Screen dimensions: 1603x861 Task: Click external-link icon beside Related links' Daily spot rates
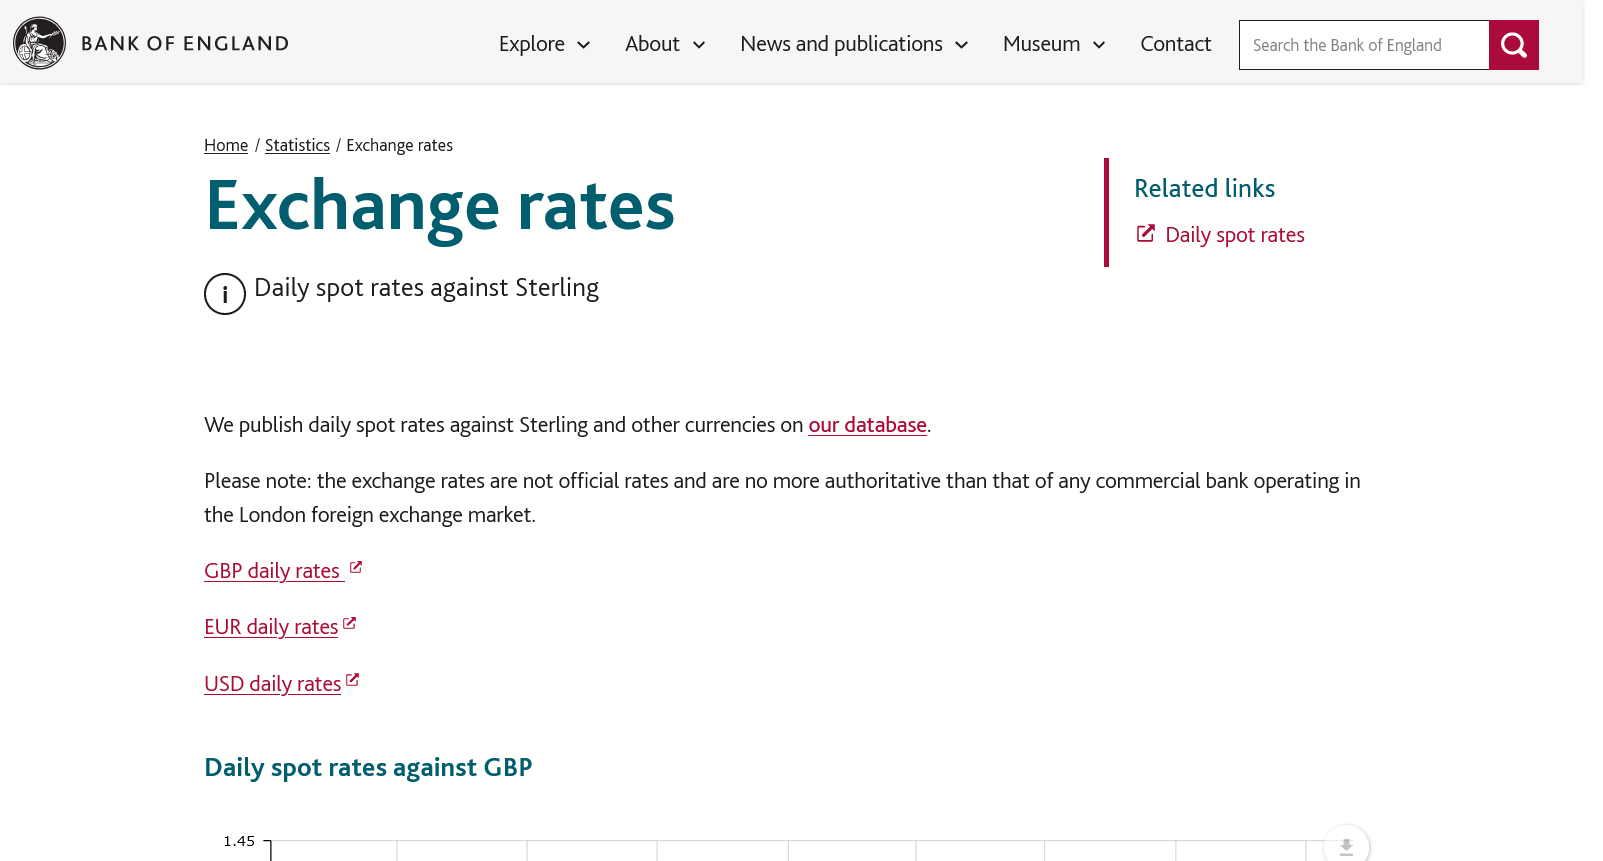tap(1146, 234)
